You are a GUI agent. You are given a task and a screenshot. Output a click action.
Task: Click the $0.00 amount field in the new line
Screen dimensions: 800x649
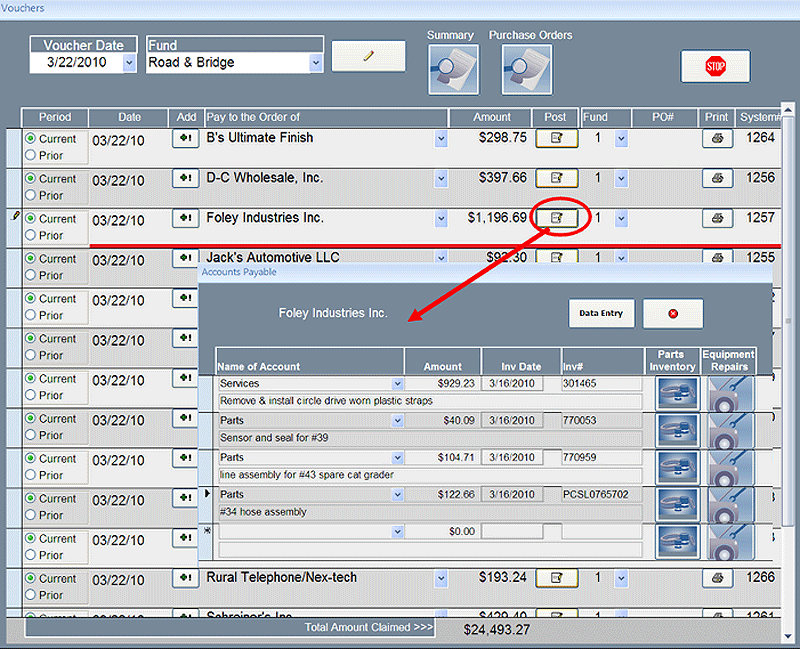coord(442,532)
